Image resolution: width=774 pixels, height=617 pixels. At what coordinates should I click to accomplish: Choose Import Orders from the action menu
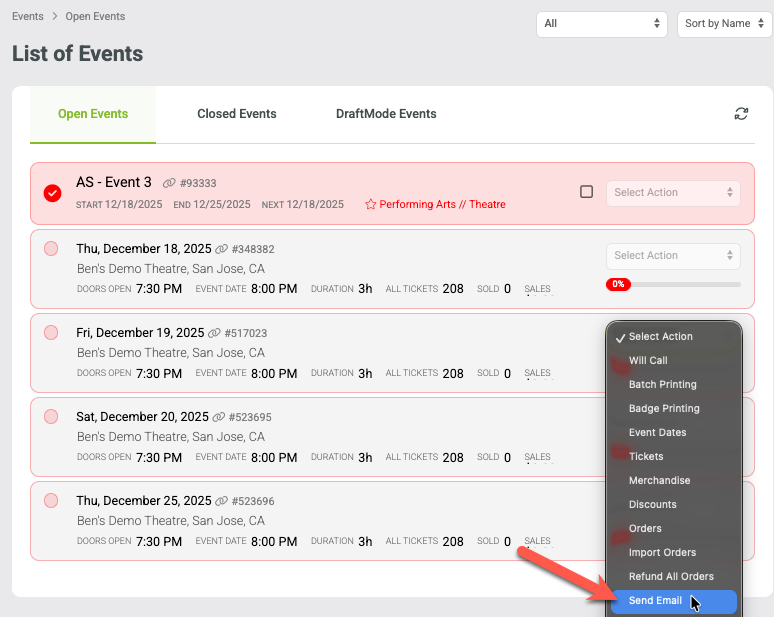(673, 552)
